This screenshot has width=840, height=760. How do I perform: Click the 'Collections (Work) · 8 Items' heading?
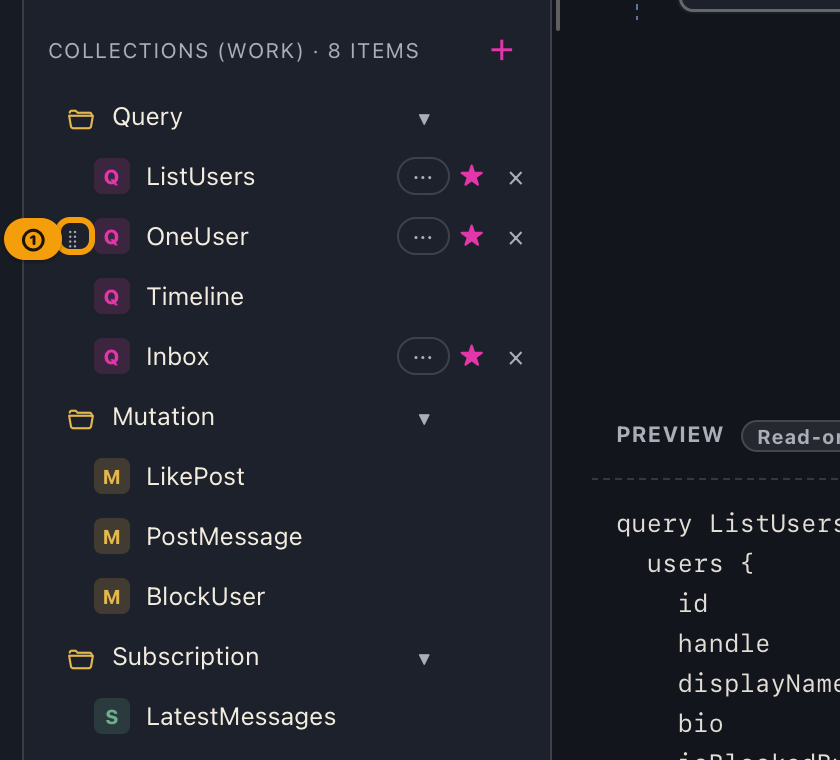click(234, 51)
